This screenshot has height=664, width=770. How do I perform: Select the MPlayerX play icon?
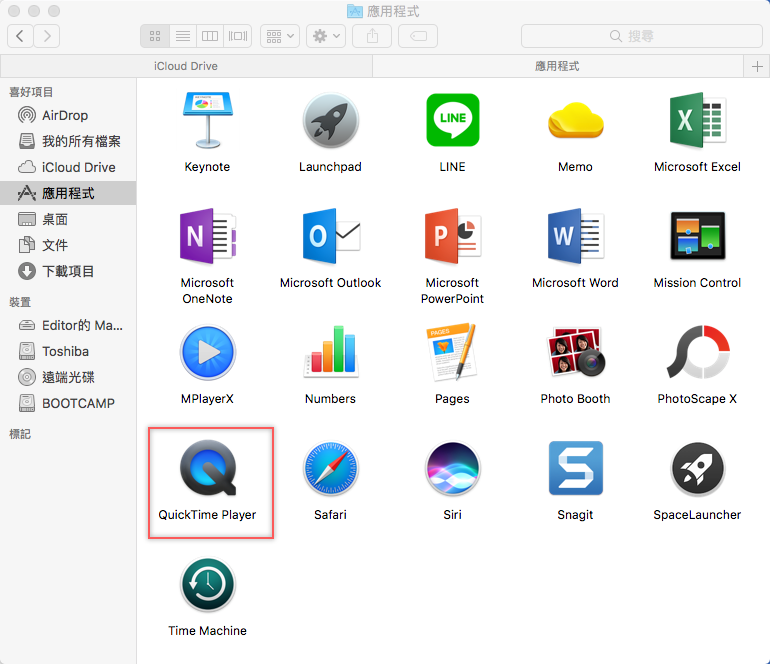(207, 353)
